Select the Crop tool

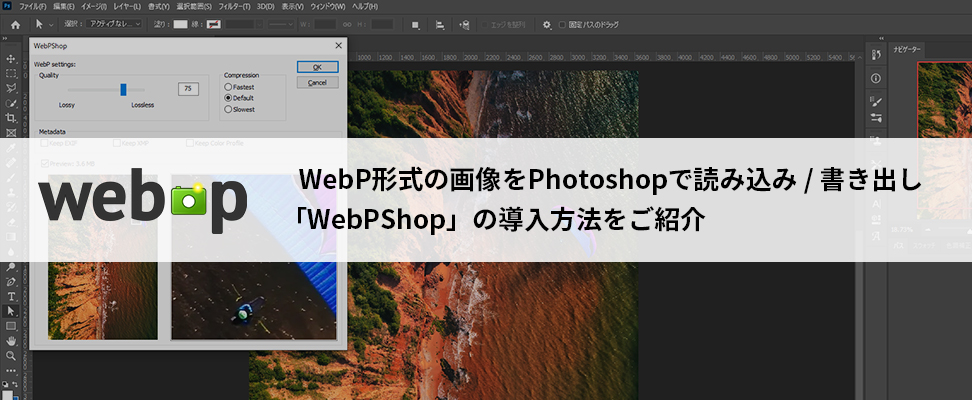pos(11,118)
